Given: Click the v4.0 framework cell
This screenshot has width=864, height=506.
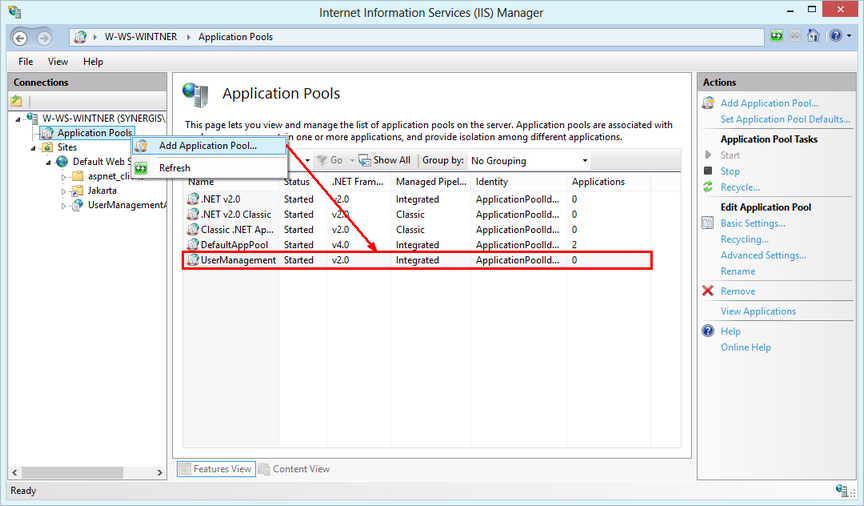Looking at the screenshot, I should [x=340, y=244].
